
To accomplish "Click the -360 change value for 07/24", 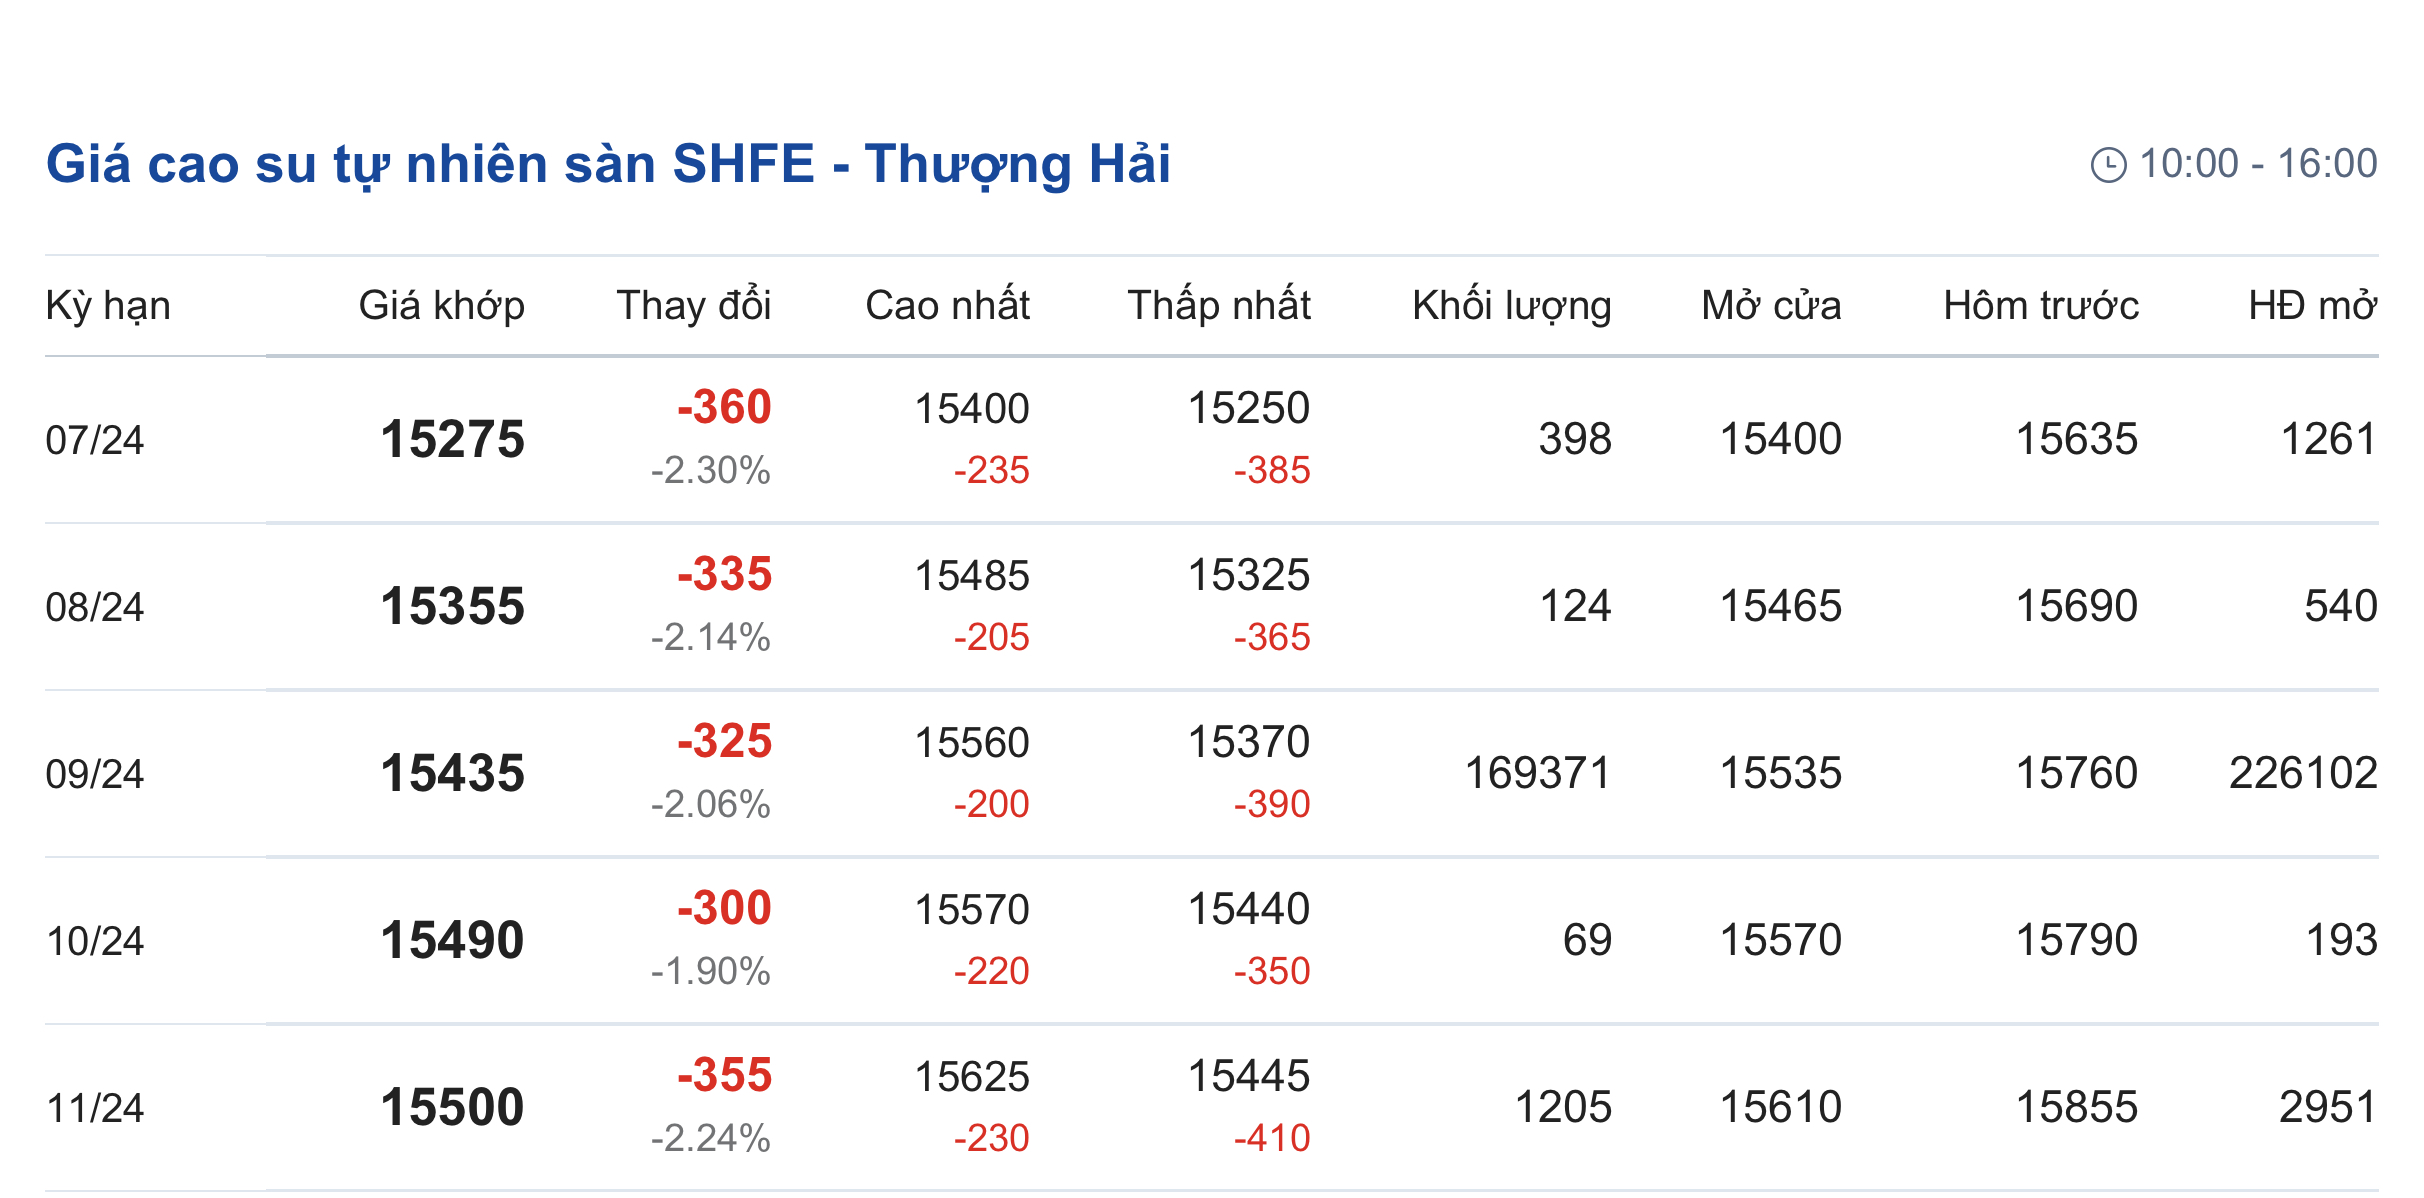I will coord(724,408).
